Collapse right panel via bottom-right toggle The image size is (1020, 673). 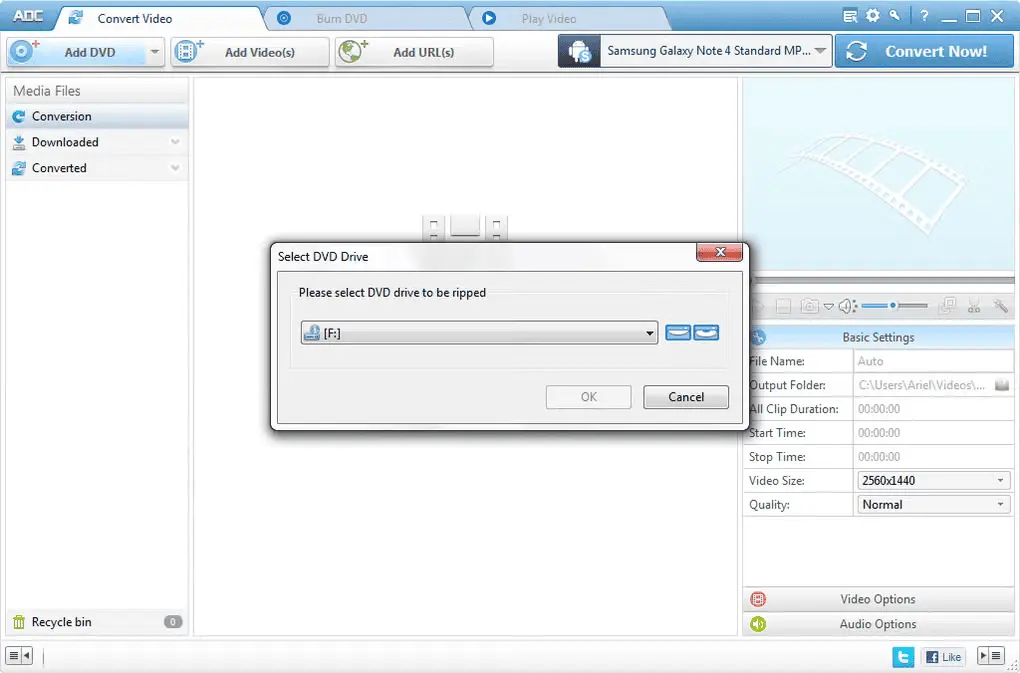991,655
